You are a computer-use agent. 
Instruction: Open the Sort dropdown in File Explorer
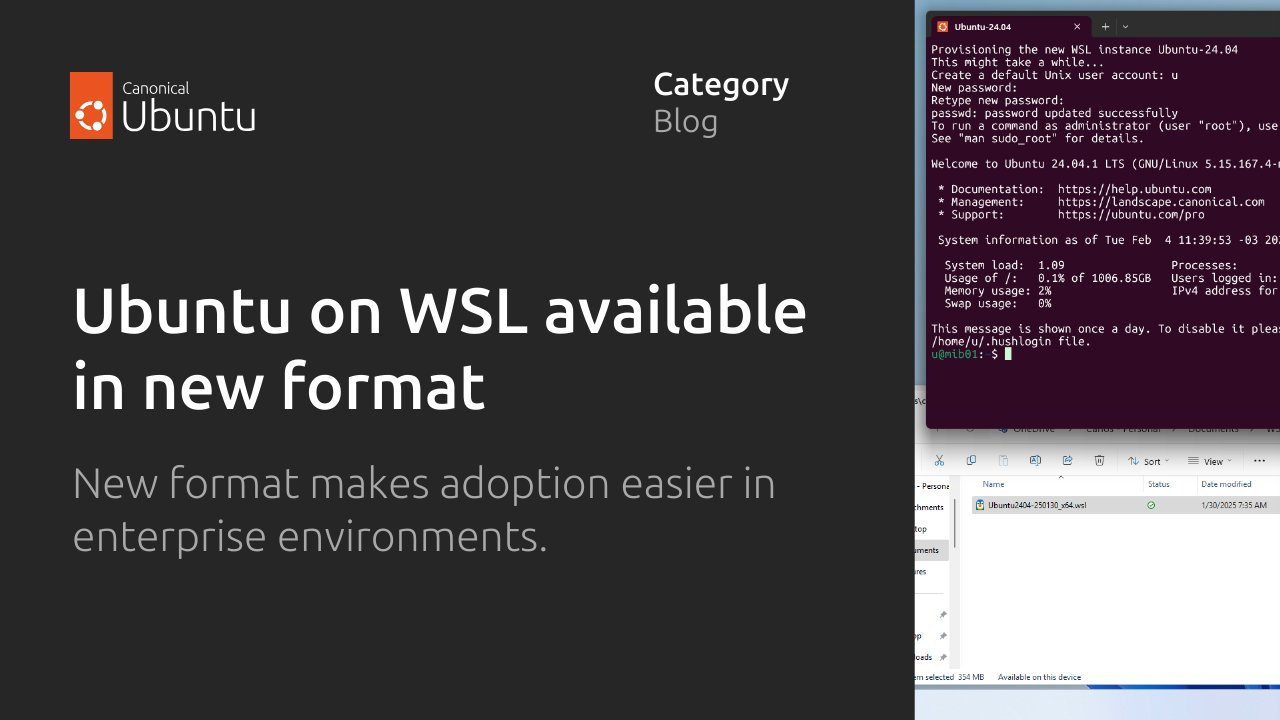1148,461
